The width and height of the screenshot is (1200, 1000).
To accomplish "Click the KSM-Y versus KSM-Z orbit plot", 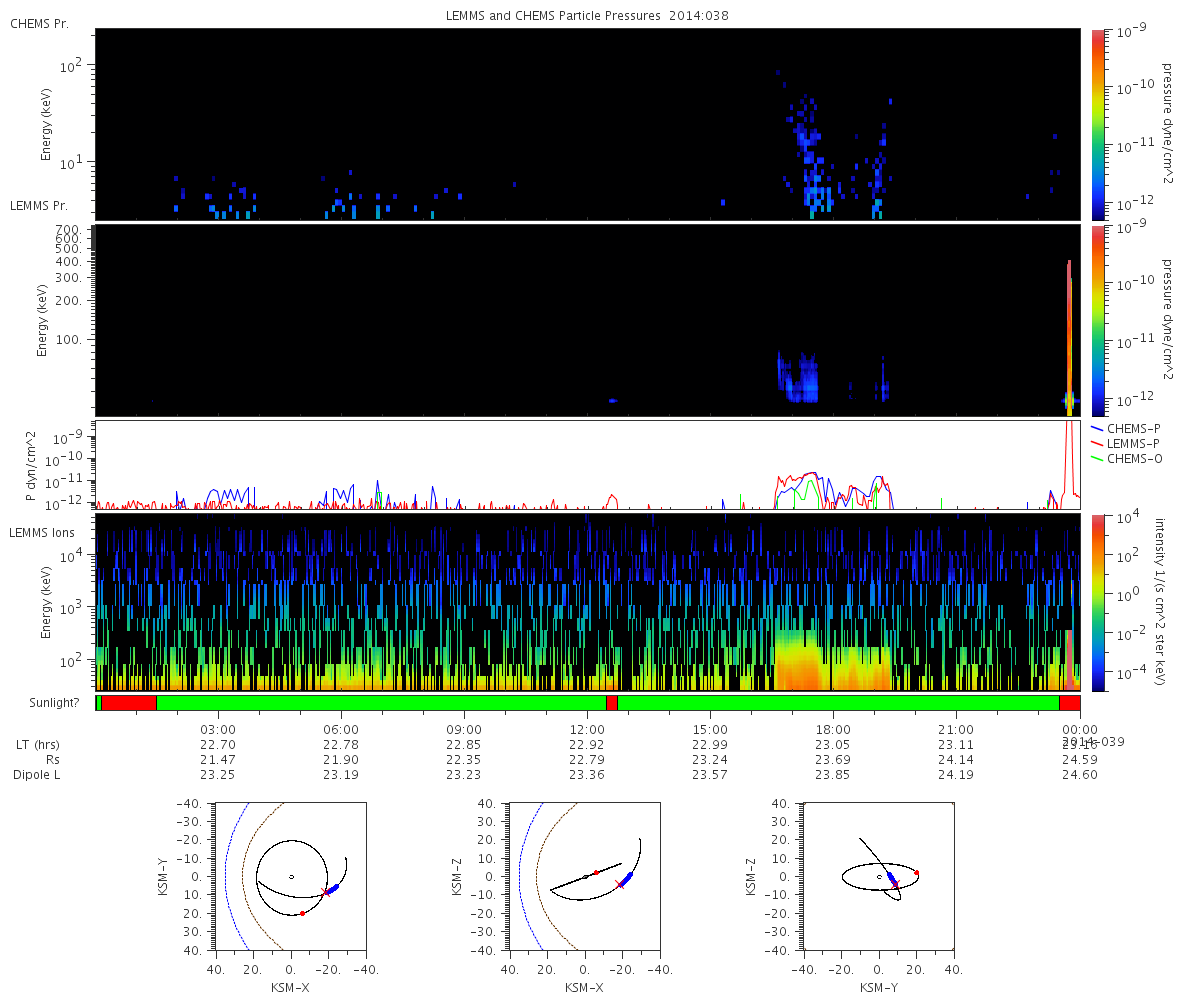I will click(879, 876).
